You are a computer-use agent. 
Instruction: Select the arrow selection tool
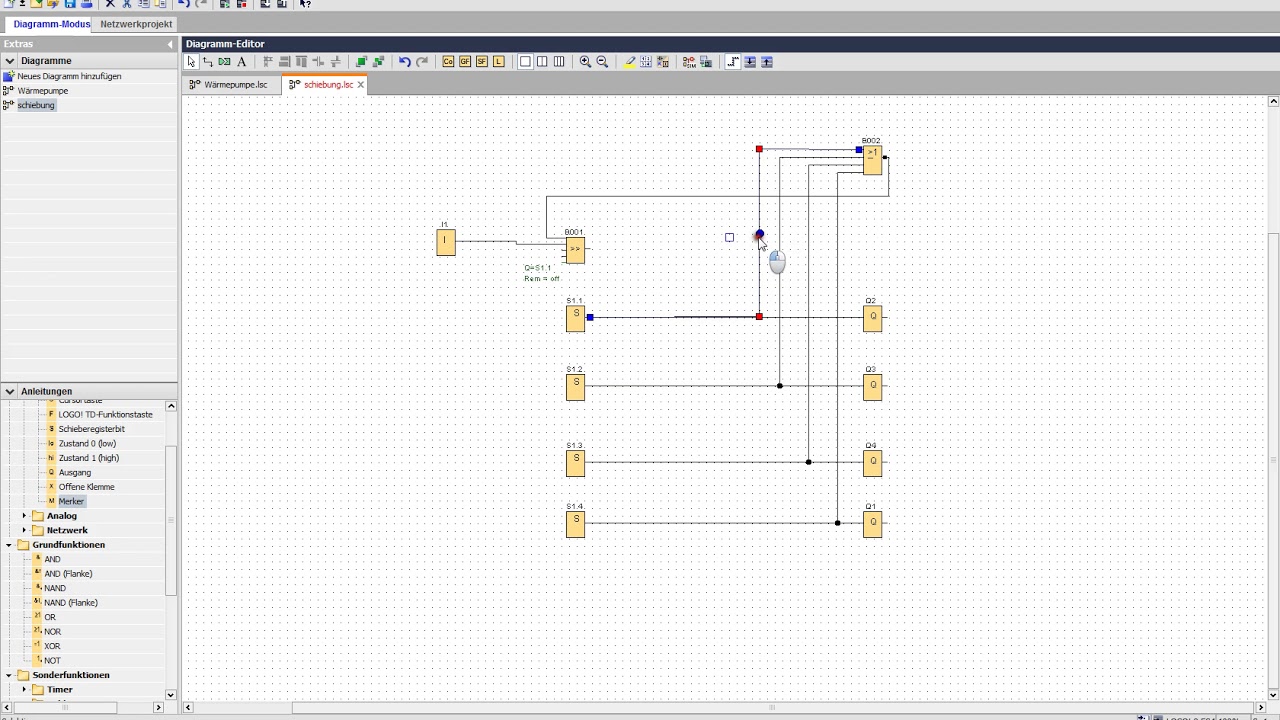click(x=191, y=62)
